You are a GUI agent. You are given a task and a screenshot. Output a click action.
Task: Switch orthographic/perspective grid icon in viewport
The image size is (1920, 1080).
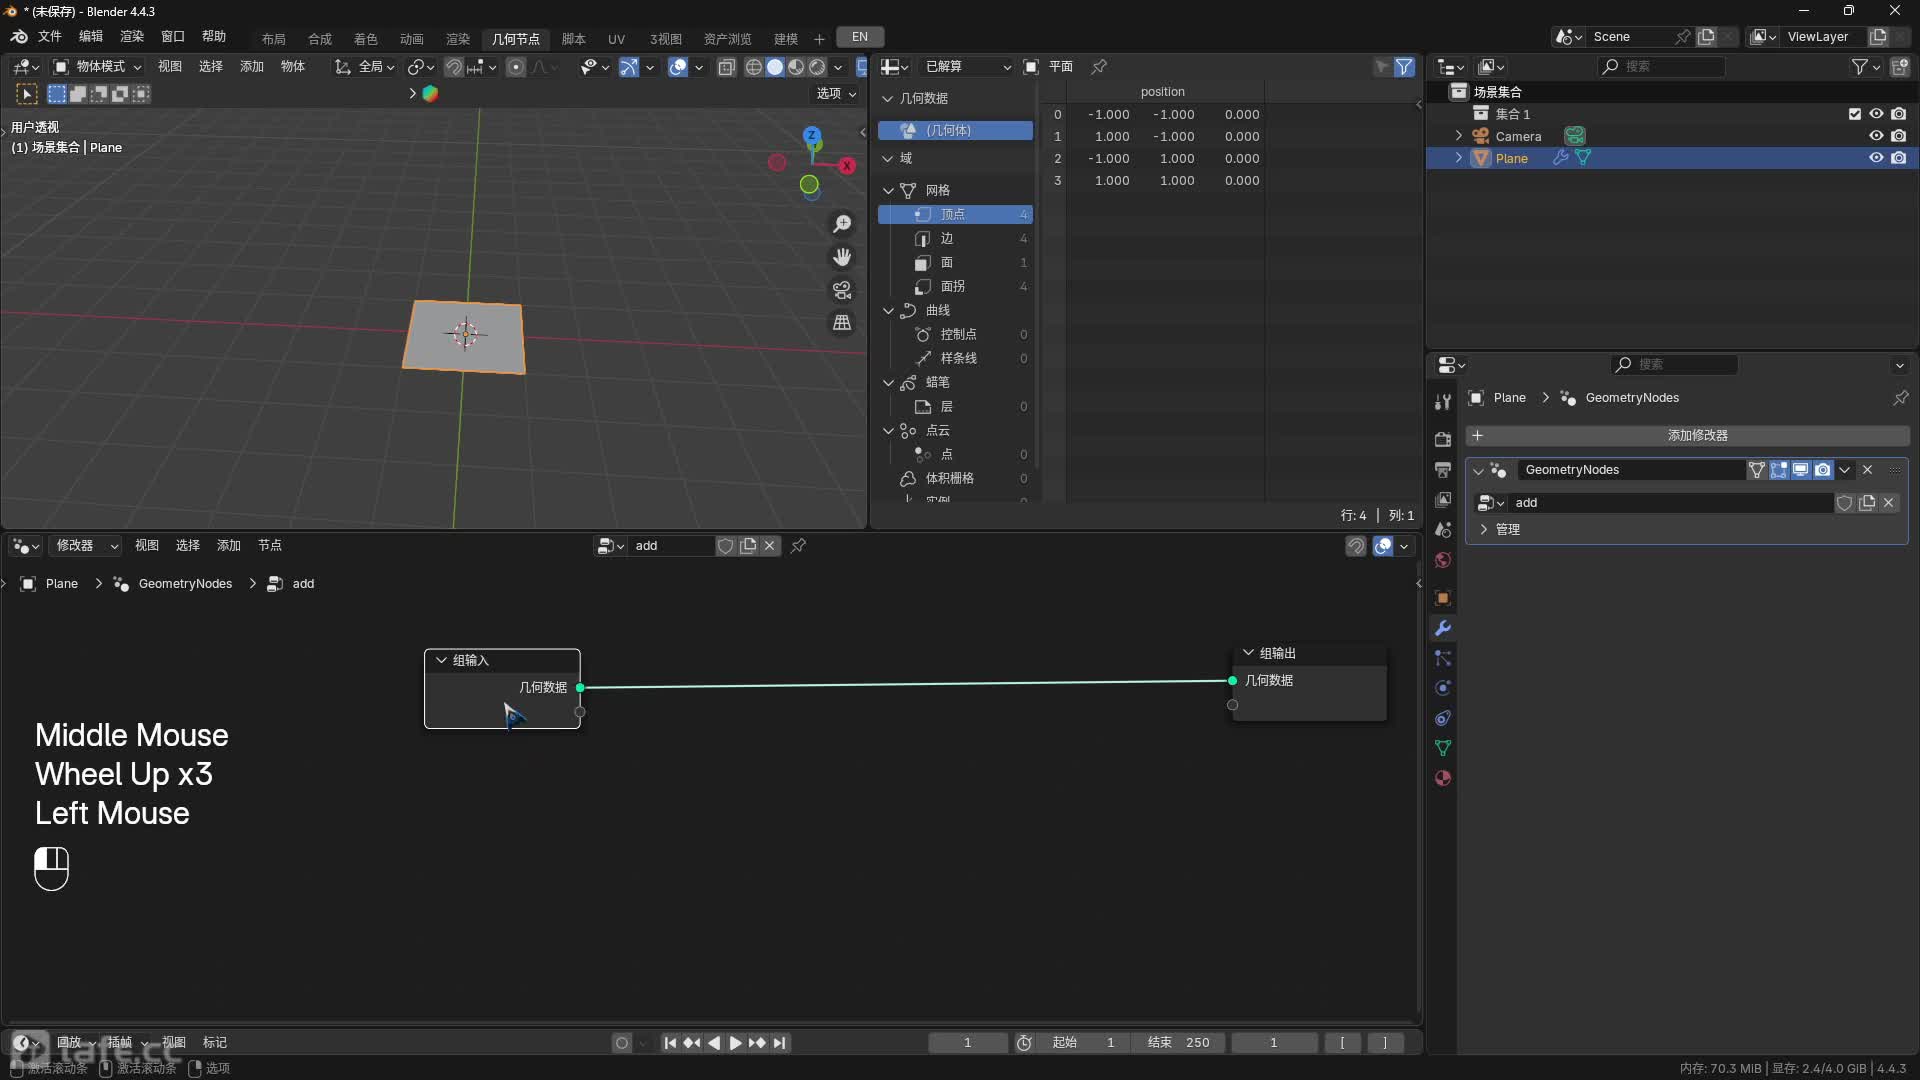pyautogui.click(x=842, y=323)
